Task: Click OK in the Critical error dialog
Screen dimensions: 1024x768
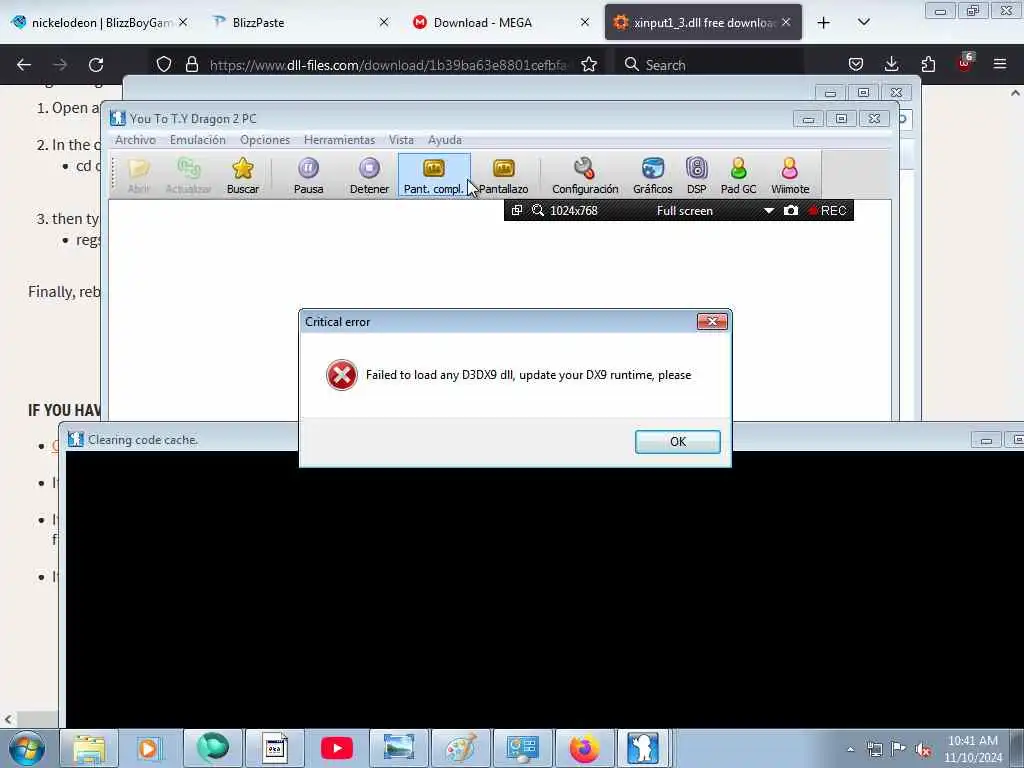Action: 677,441
